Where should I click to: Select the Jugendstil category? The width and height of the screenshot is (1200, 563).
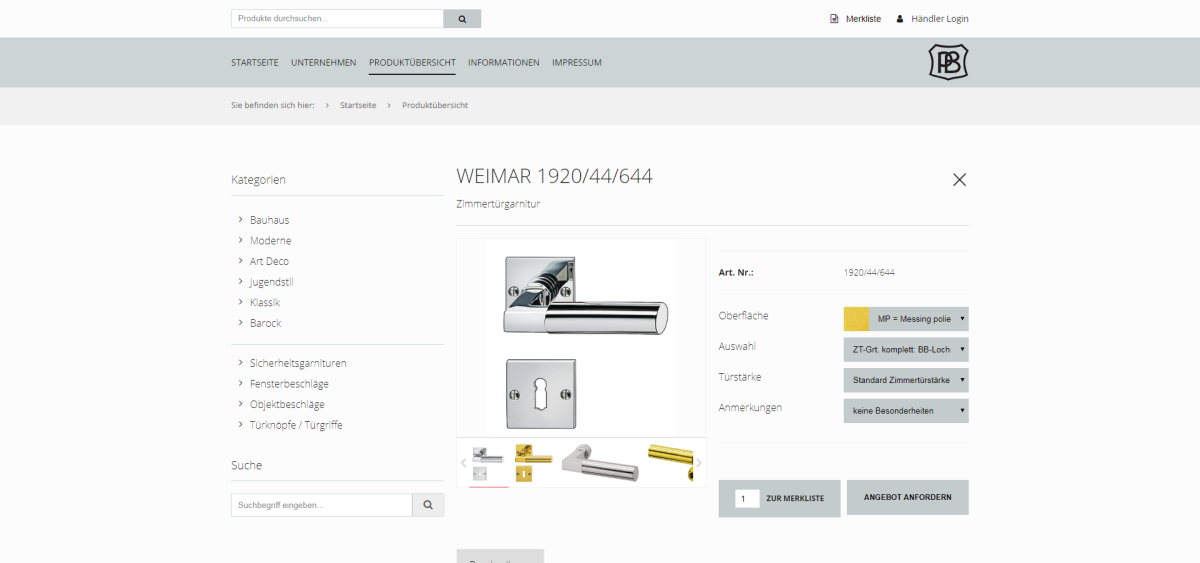[x=272, y=282]
